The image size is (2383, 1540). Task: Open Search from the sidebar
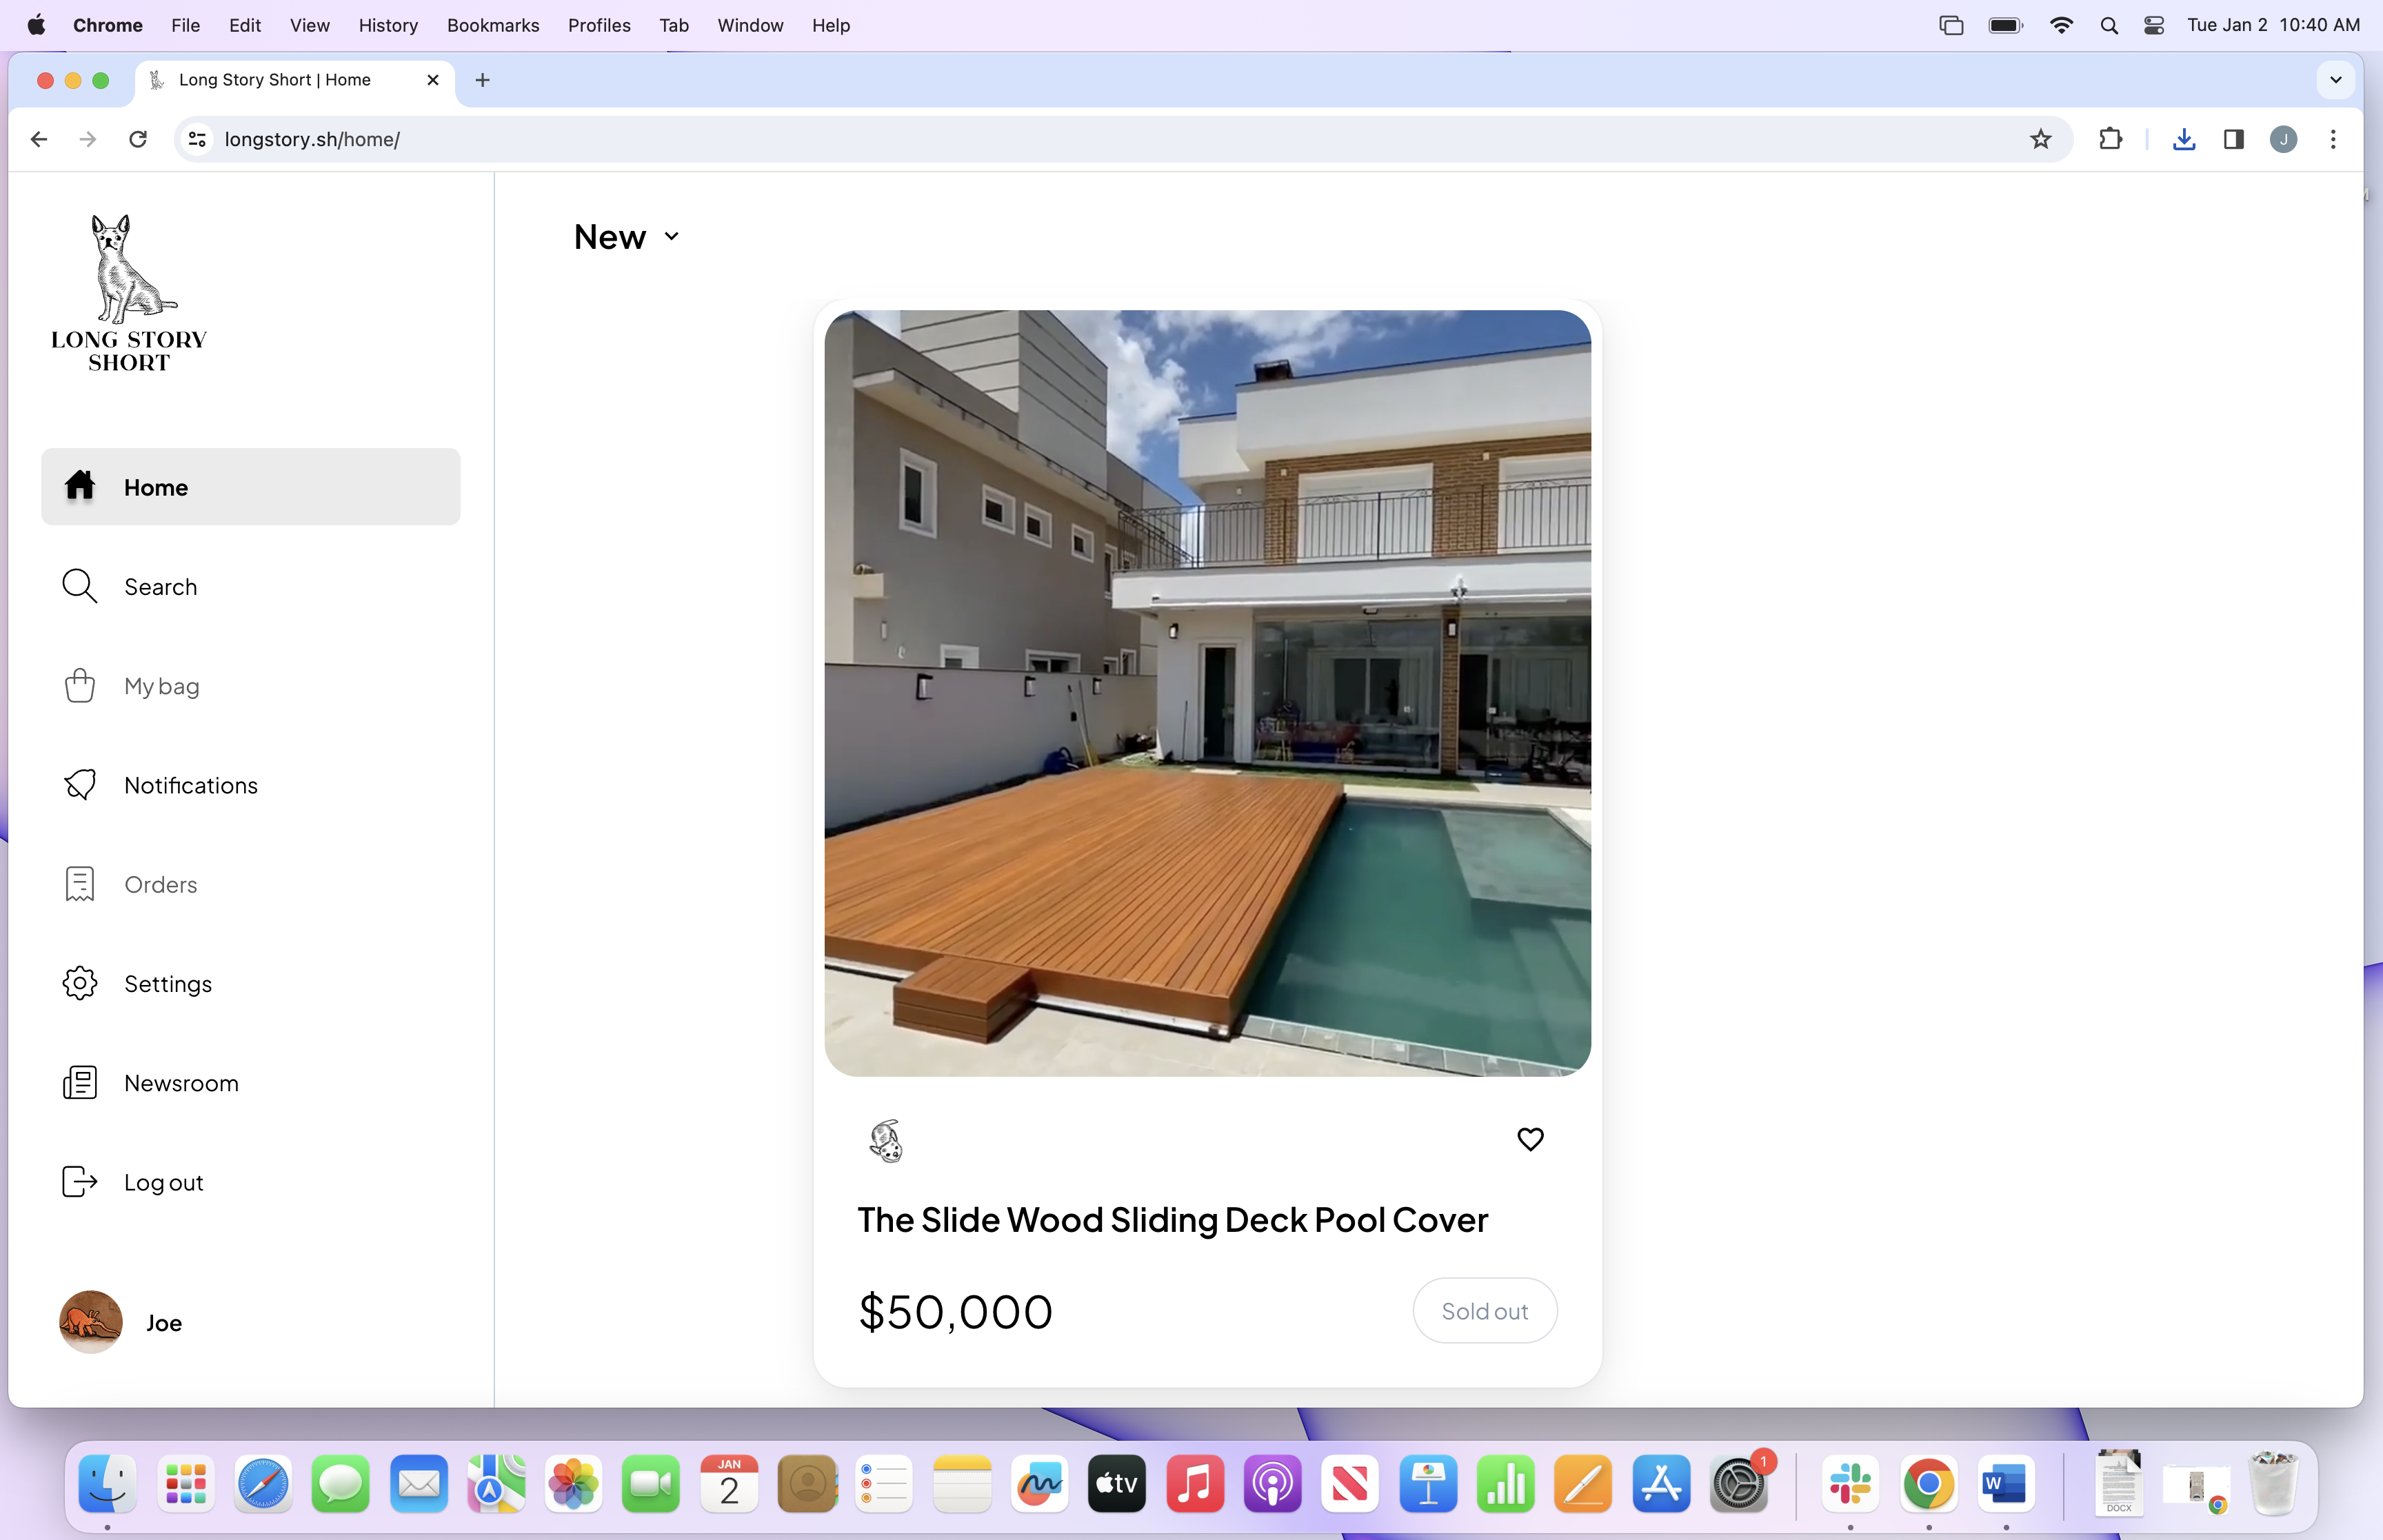(x=160, y=587)
